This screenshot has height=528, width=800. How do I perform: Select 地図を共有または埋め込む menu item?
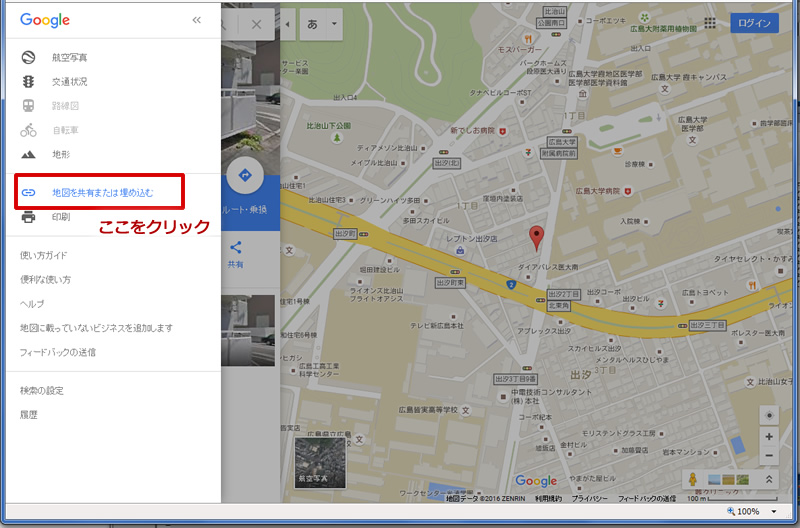click(x=102, y=191)
